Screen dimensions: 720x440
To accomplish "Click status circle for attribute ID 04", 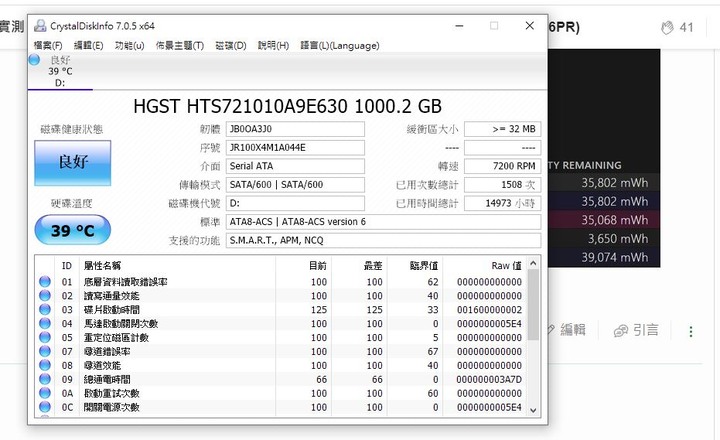I will tap(45, 323).
